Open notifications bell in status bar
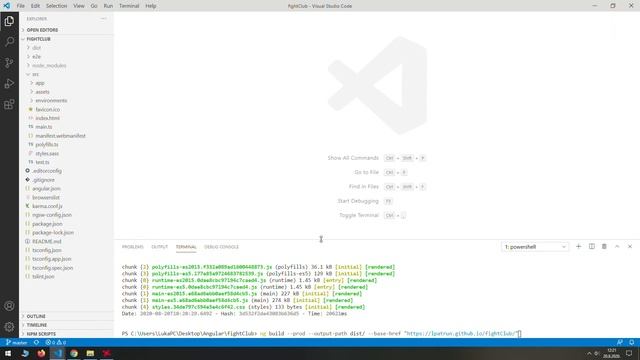The image size is (640, 360). (631, 342)
